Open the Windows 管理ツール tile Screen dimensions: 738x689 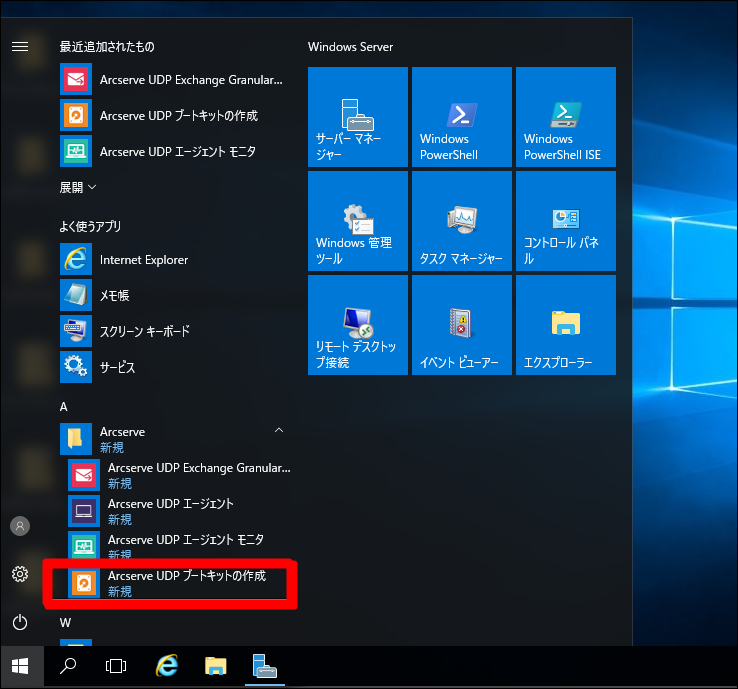click(358, 221)
